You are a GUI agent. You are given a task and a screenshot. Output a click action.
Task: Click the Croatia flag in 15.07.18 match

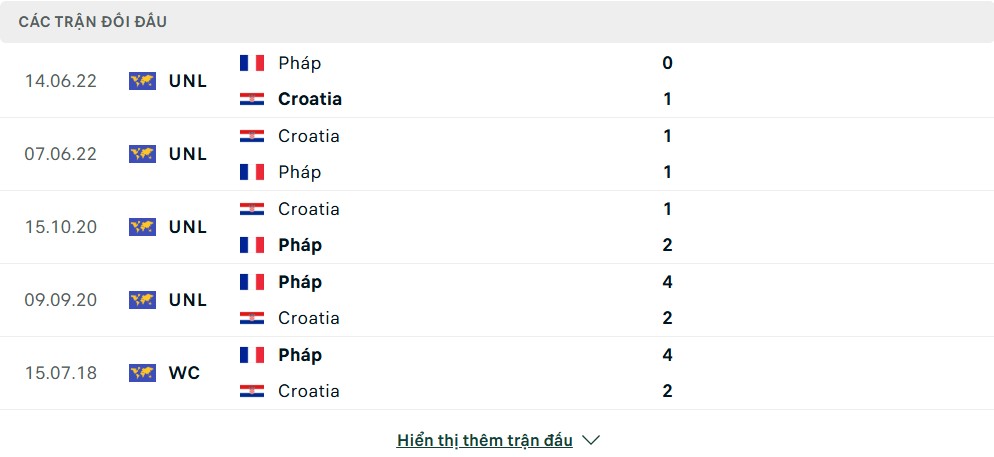pos(252,390)
